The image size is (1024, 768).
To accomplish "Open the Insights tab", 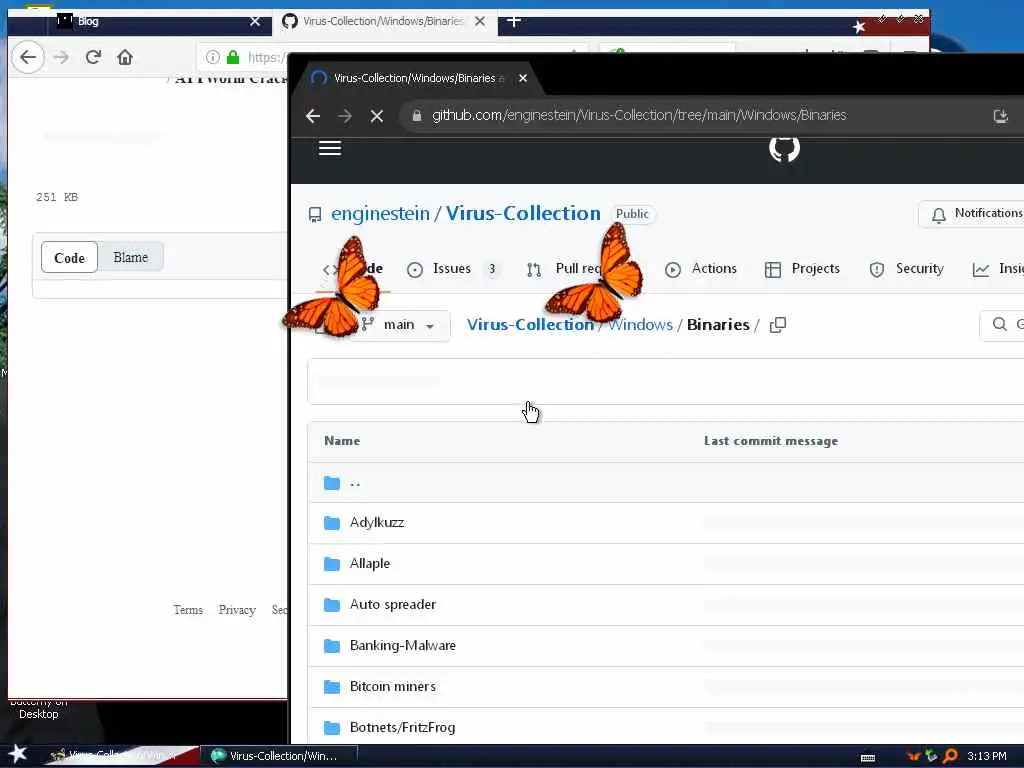I will coord(998,269).
